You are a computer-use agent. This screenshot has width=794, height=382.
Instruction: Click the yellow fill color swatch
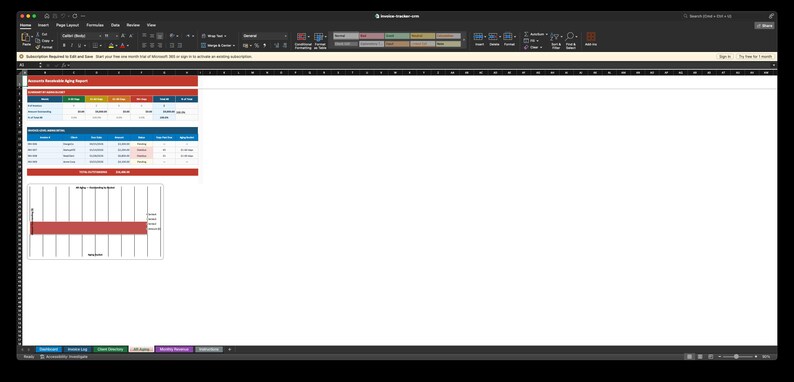tap(111, 46)
